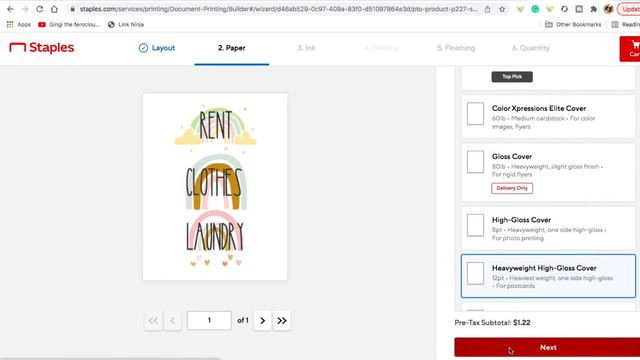Click the Next button

(547, 347)
